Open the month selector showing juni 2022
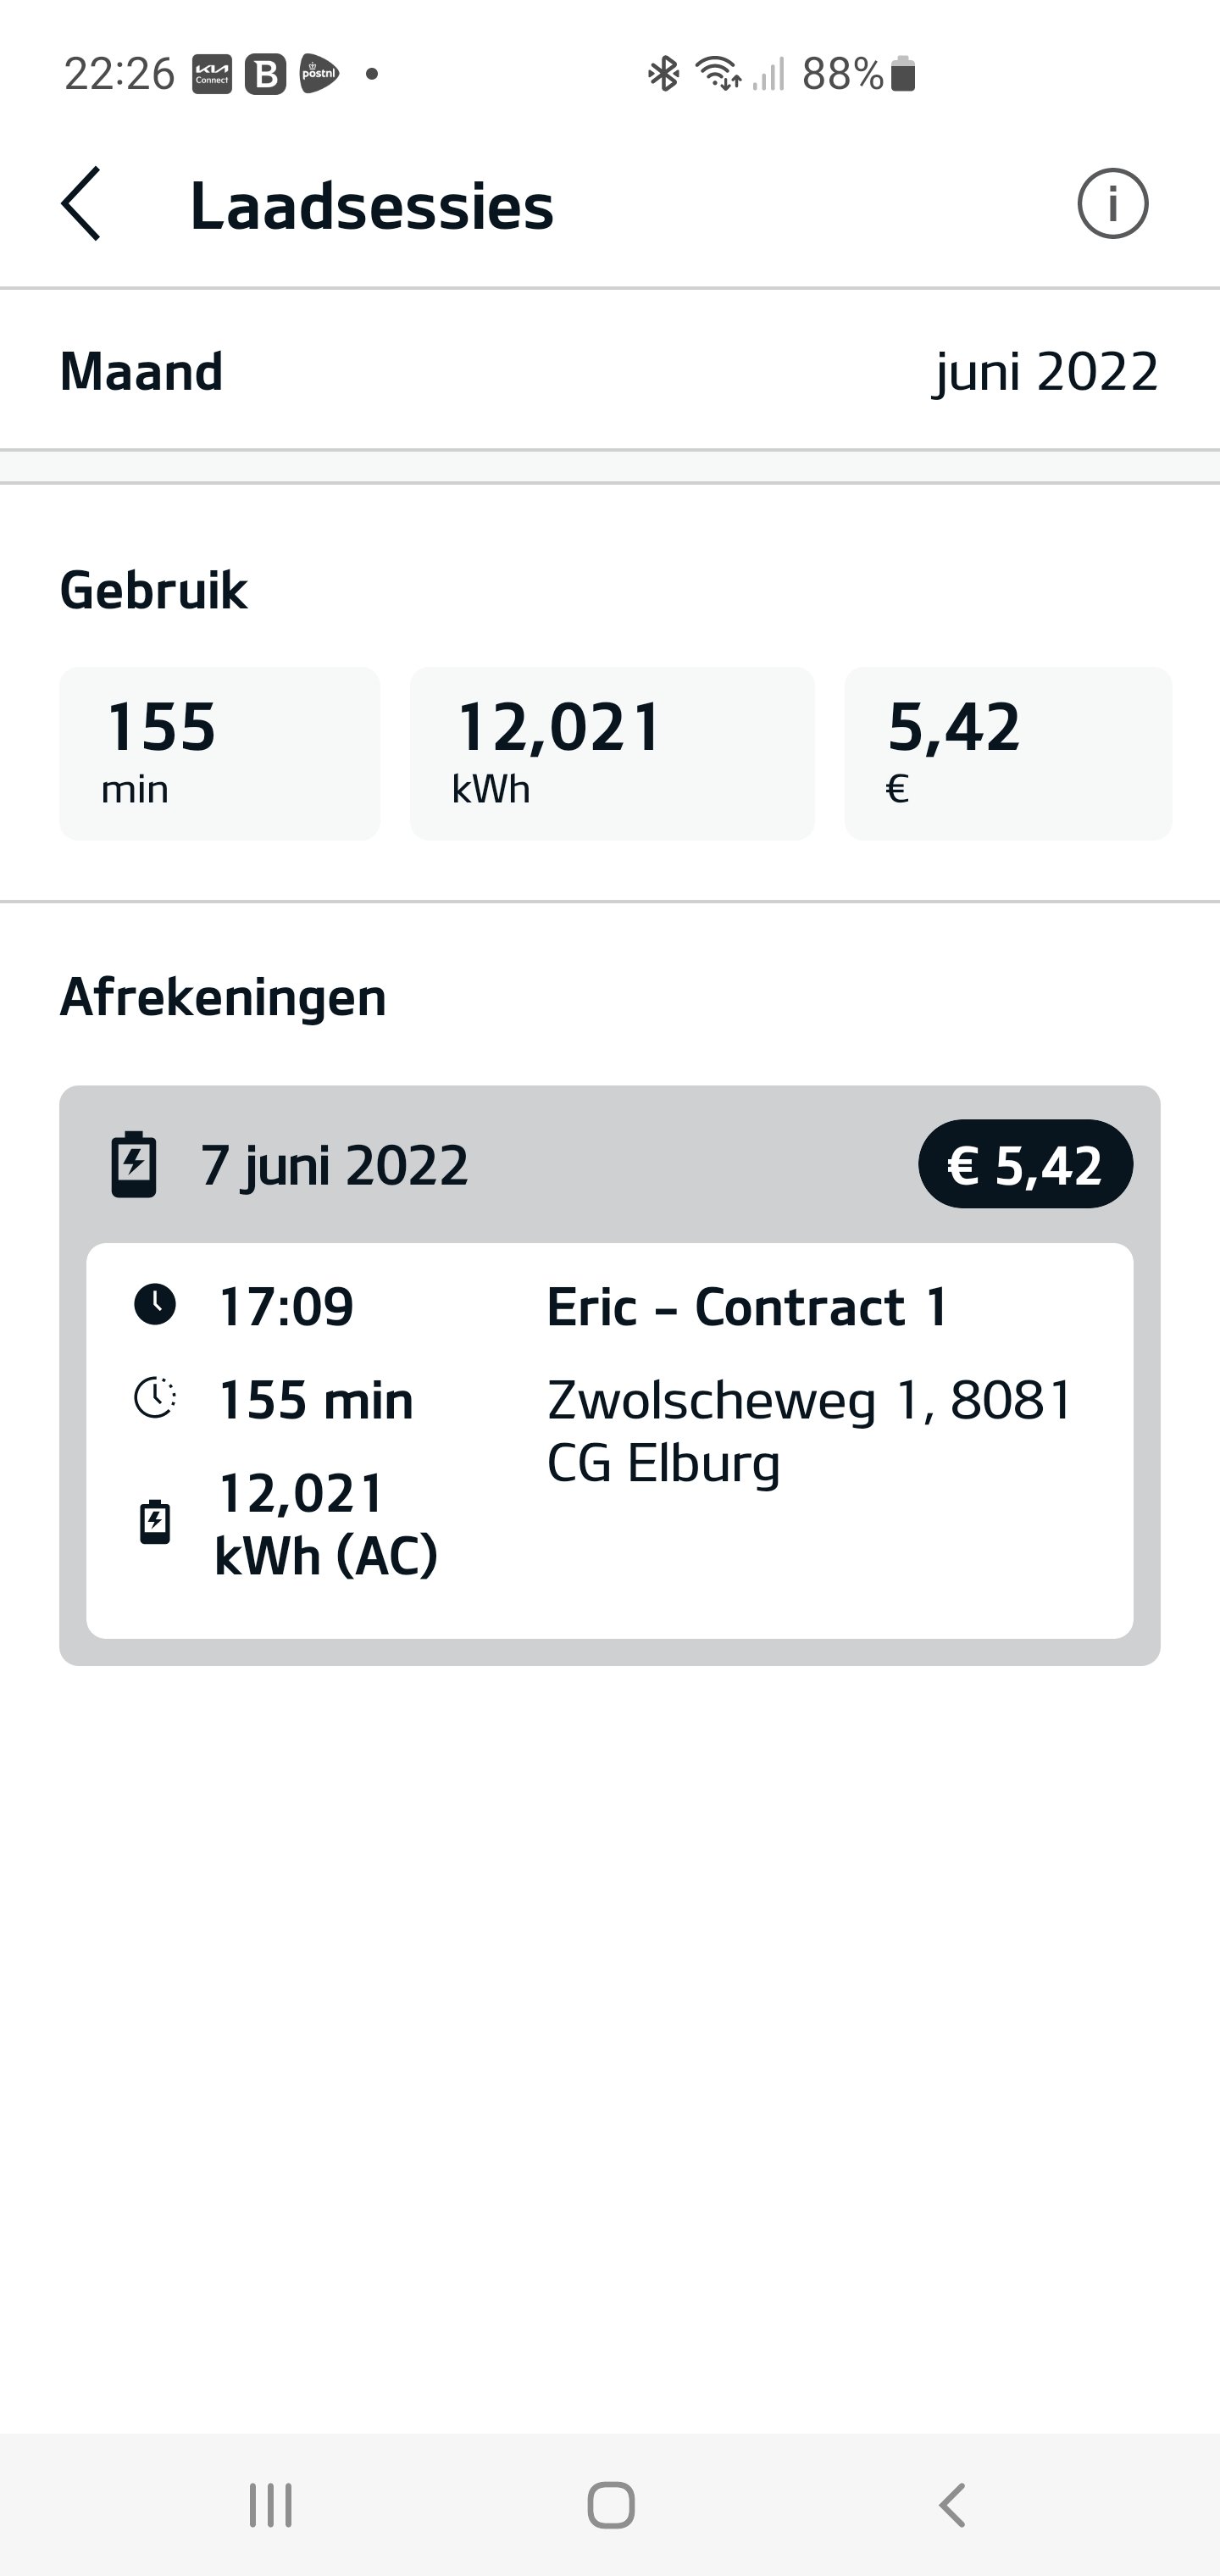 pos(1046,372)
